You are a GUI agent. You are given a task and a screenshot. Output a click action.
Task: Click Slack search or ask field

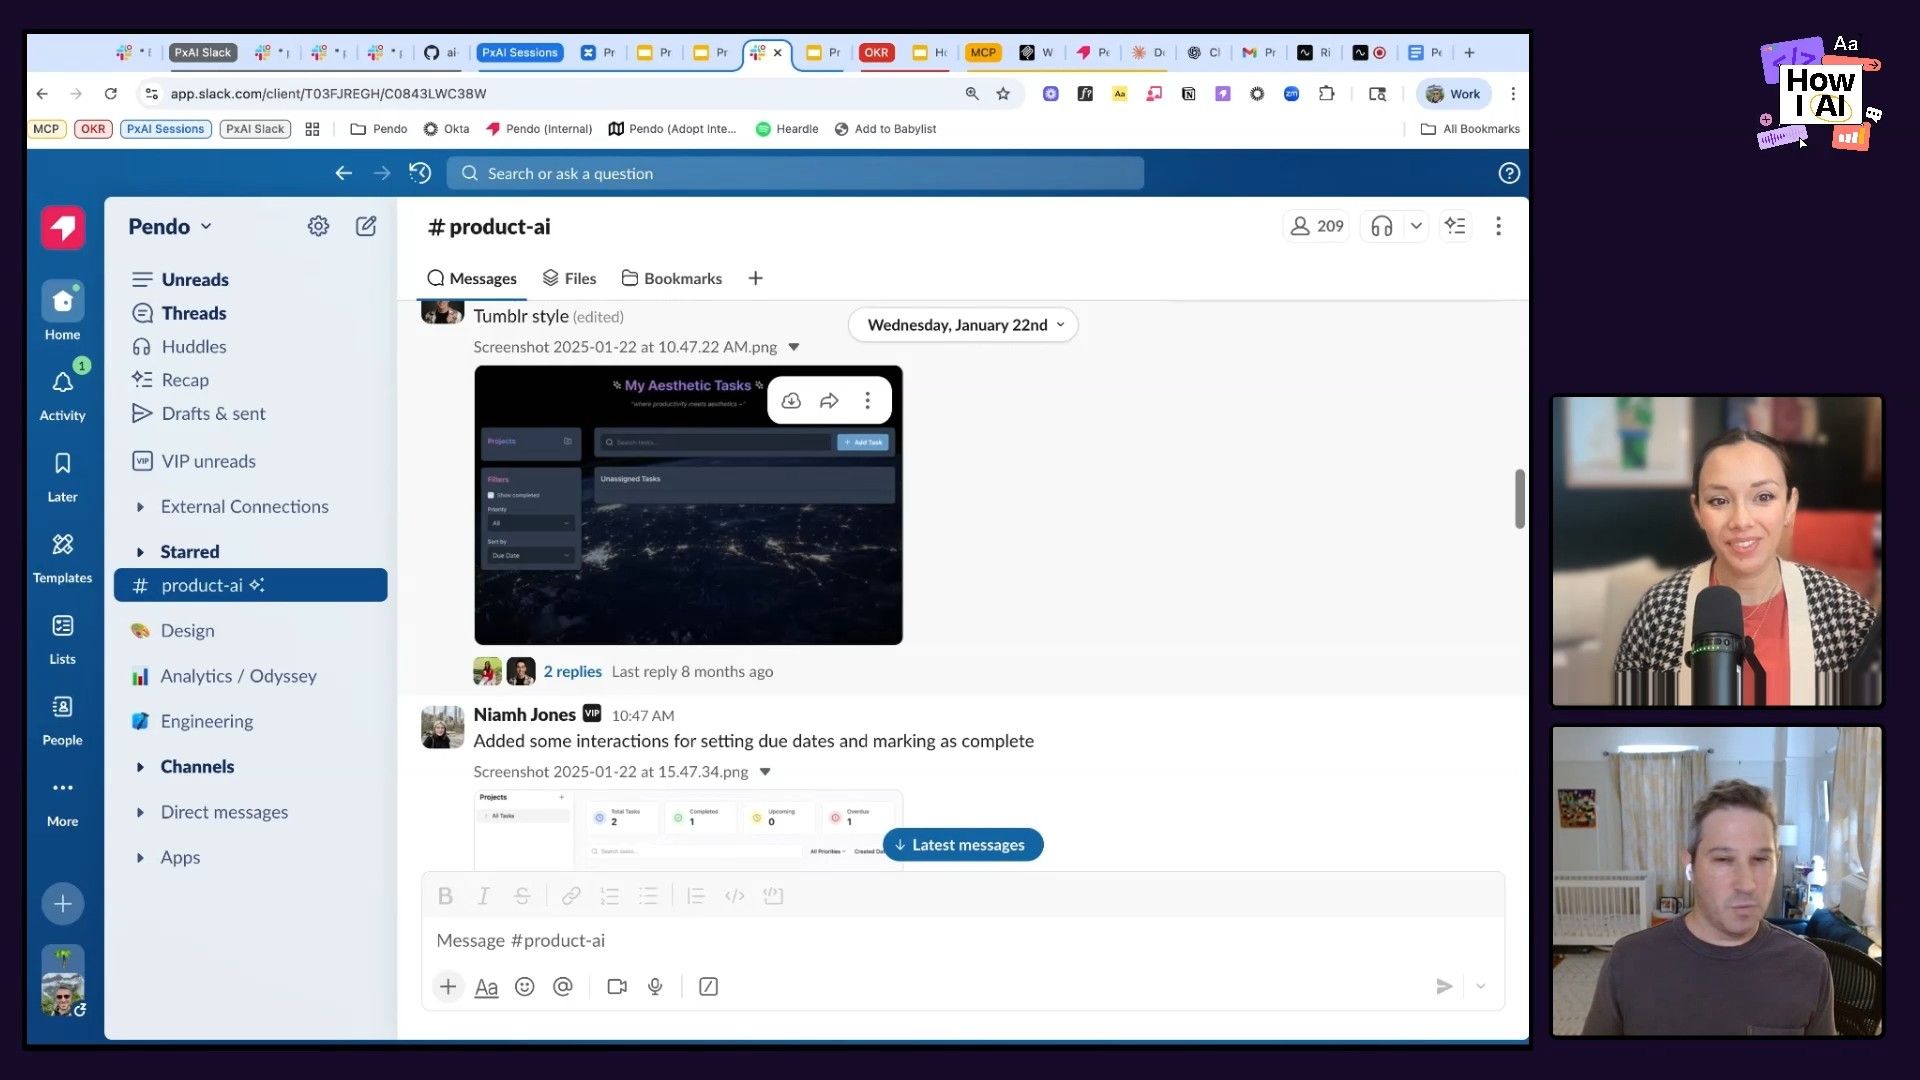(795, 173)
